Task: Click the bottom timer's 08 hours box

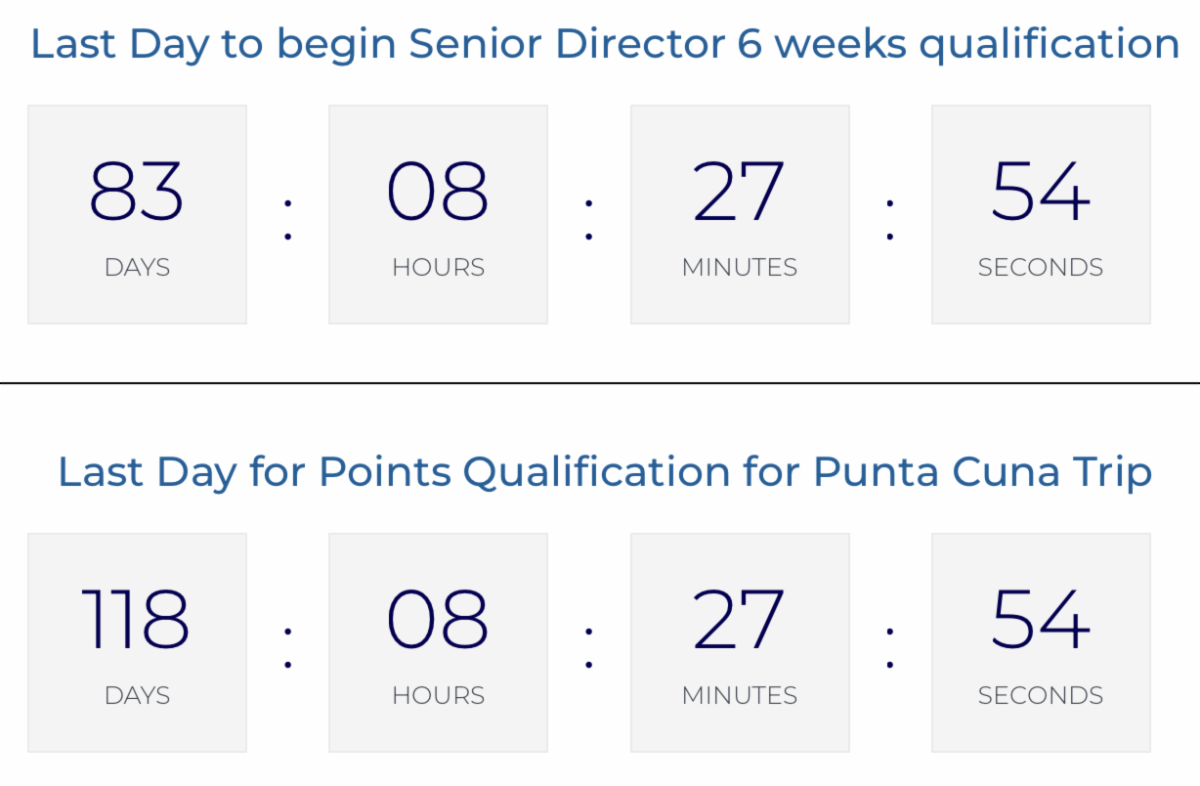Action: pyautogui.click(x=438, y=642)
